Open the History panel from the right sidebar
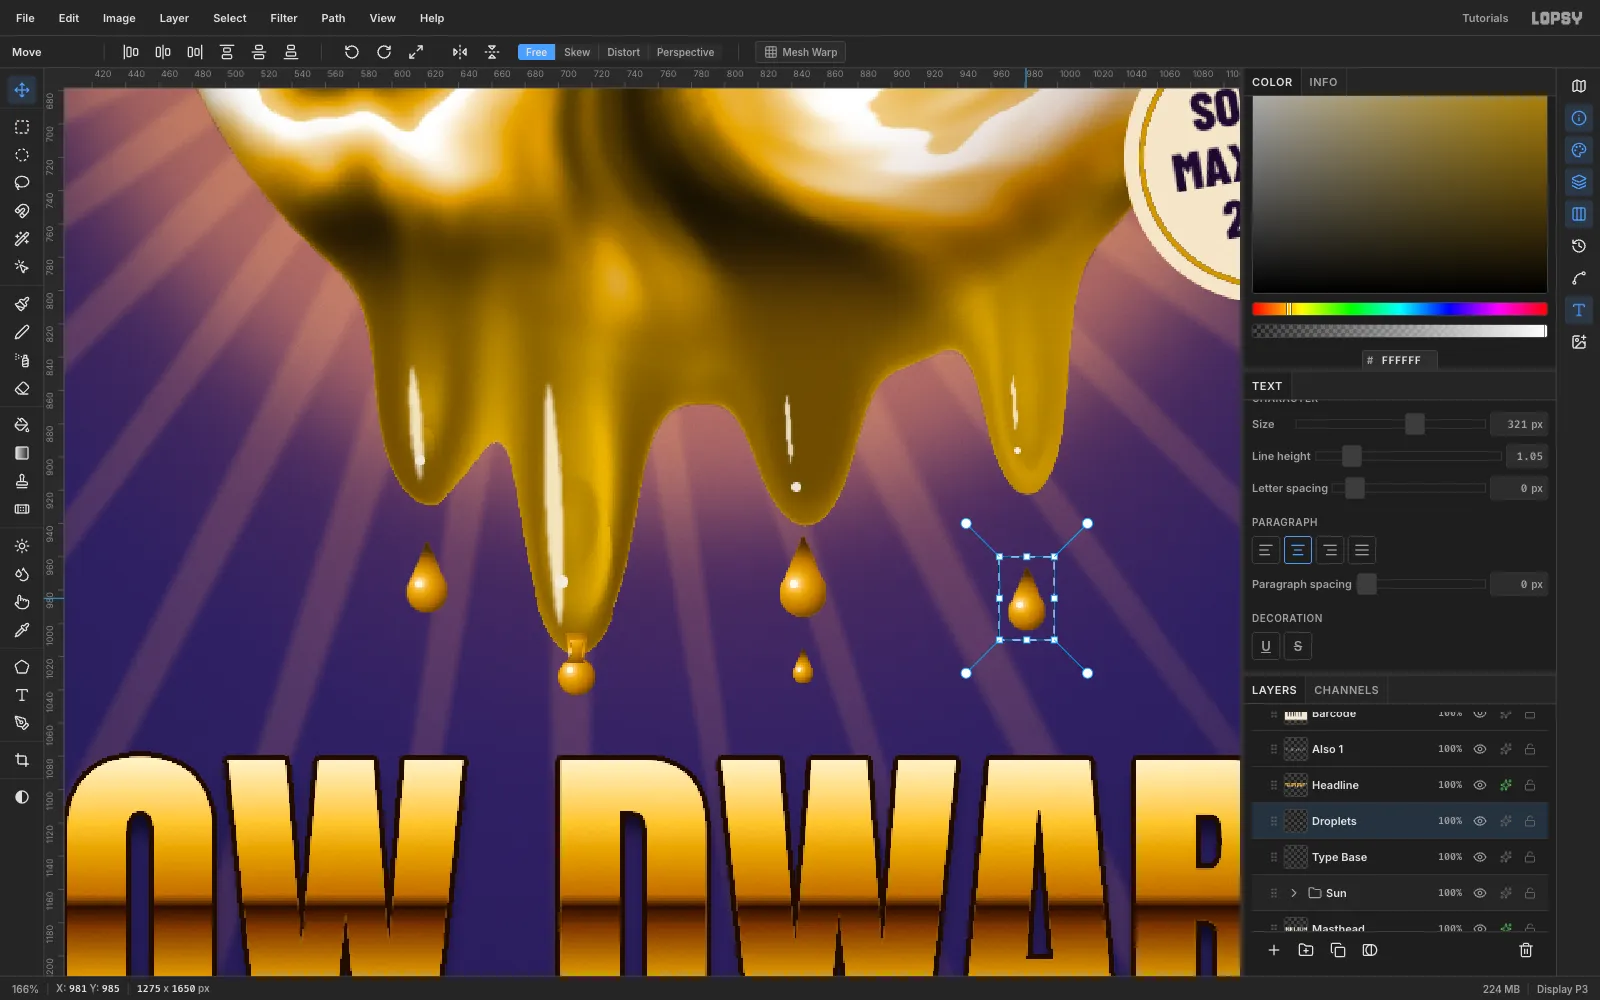 (1579, 246)
